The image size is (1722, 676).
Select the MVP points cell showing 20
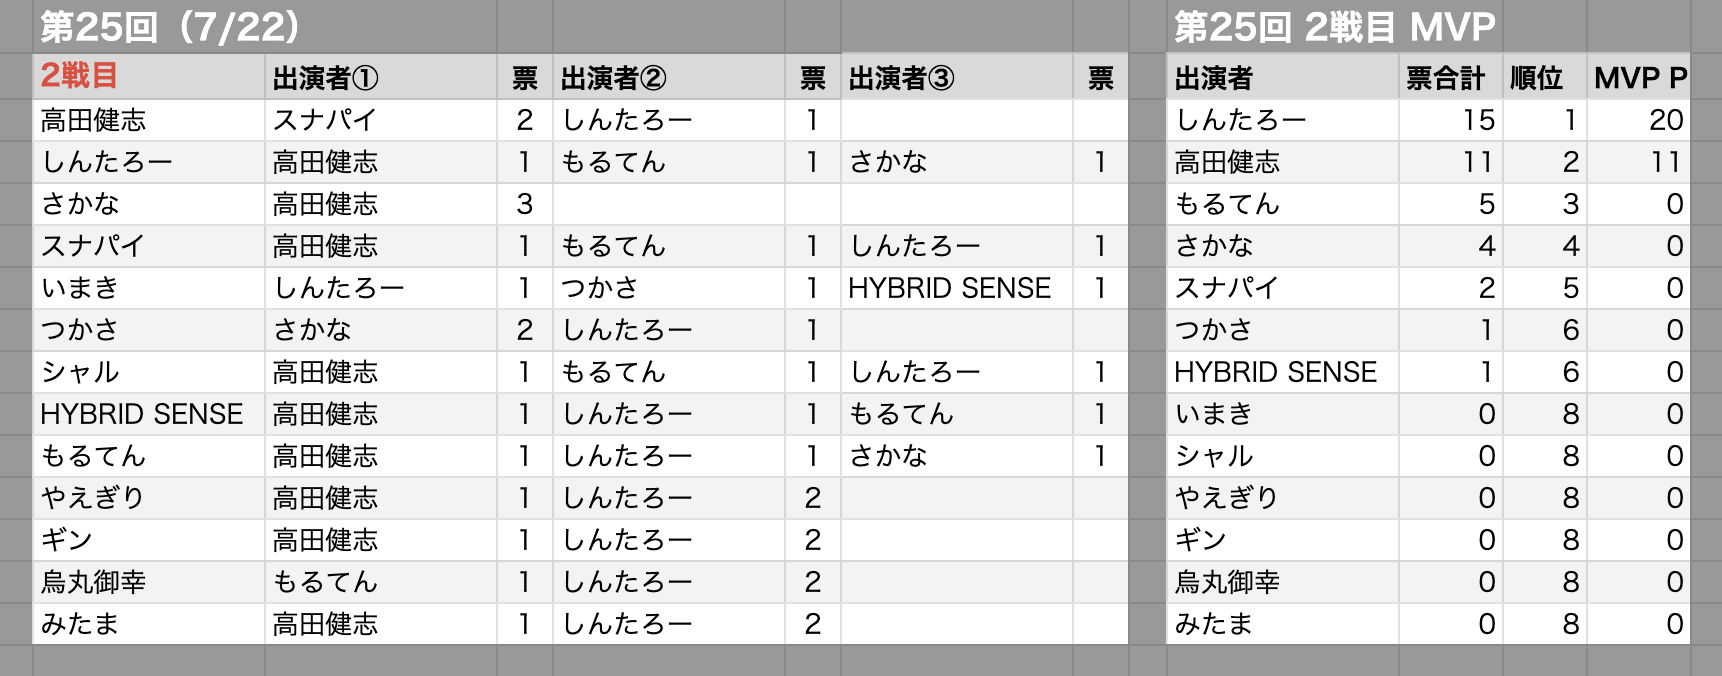coord(1638,120)
